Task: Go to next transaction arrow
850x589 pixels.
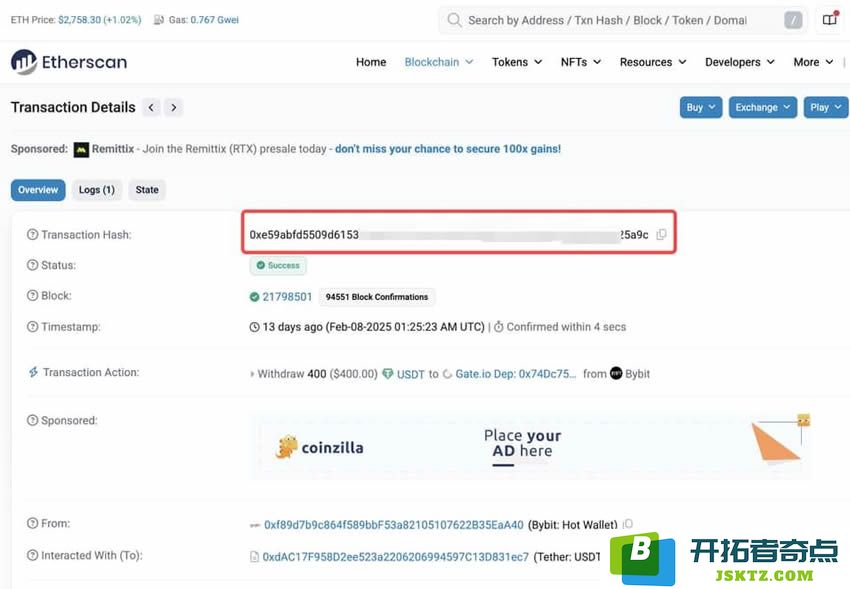Action: (x=173, y=107)
